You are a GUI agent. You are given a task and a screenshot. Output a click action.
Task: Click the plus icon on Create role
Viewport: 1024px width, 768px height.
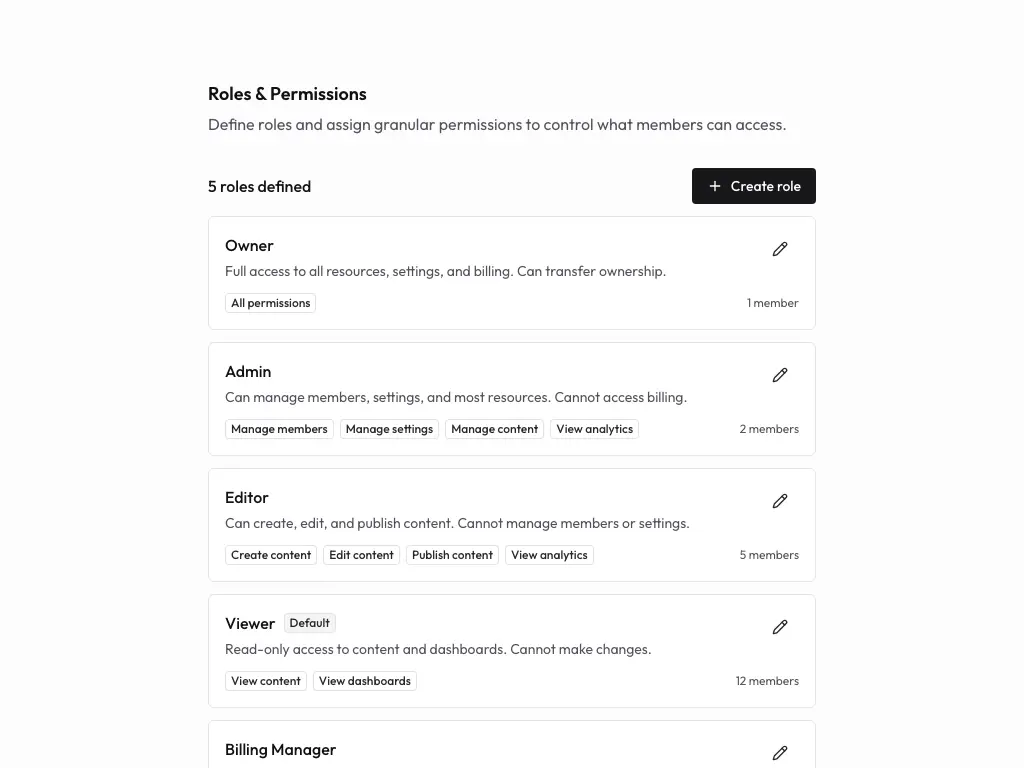(714, 186)
